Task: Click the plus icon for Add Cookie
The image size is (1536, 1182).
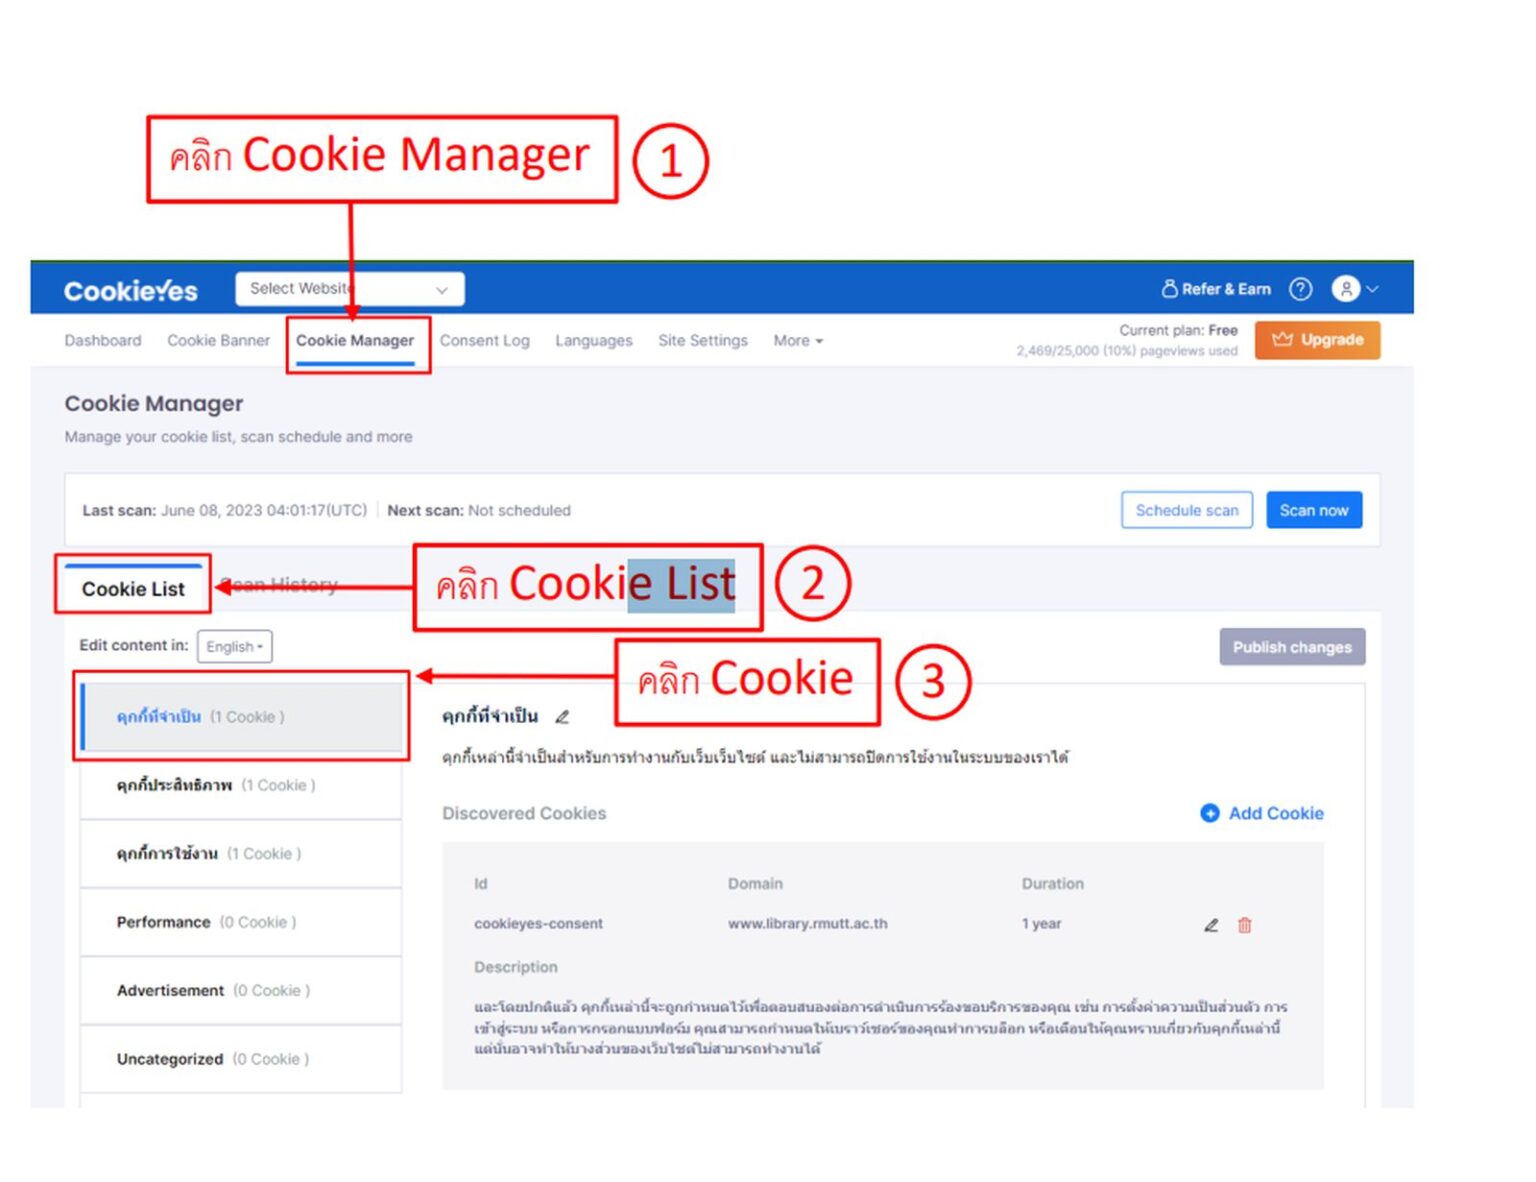Action: click(x=1210, y=813)
